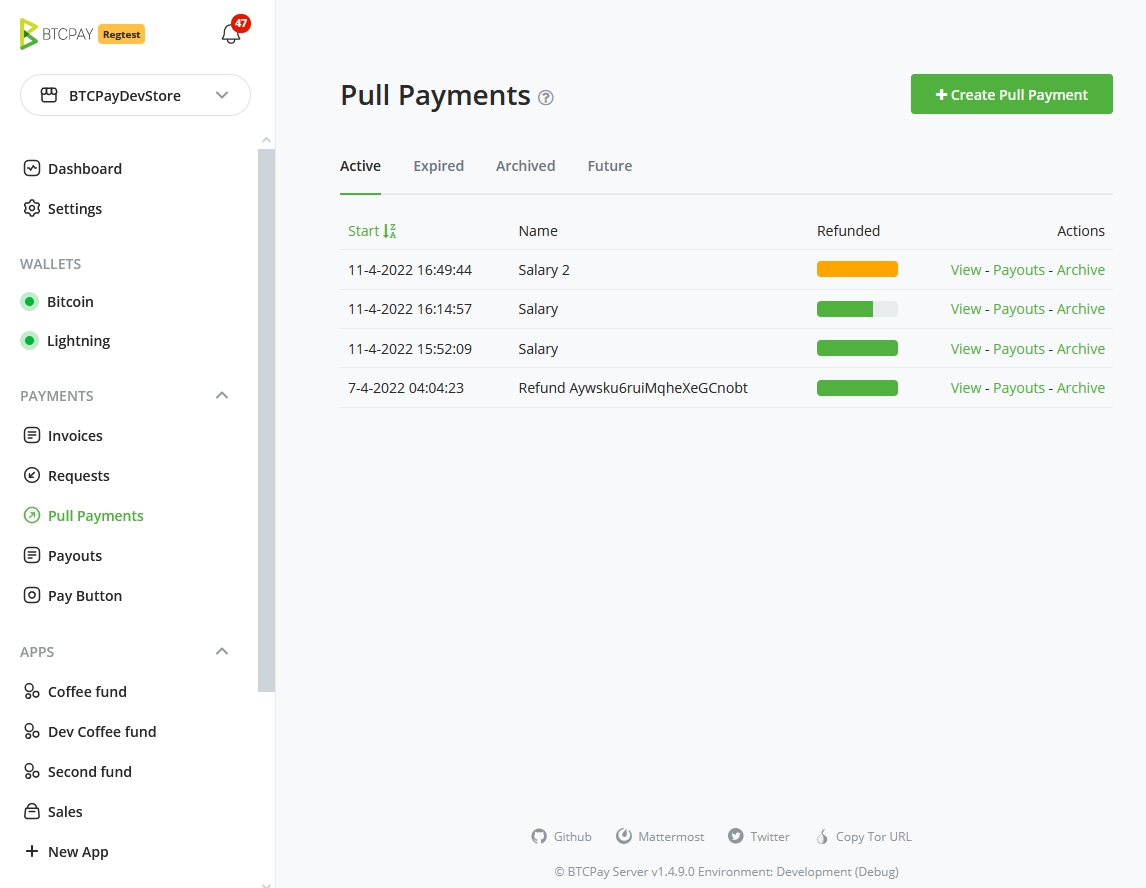Click the Twitter footer icon
This screenshot has width=1146, height=888.
tap(734, 836)
